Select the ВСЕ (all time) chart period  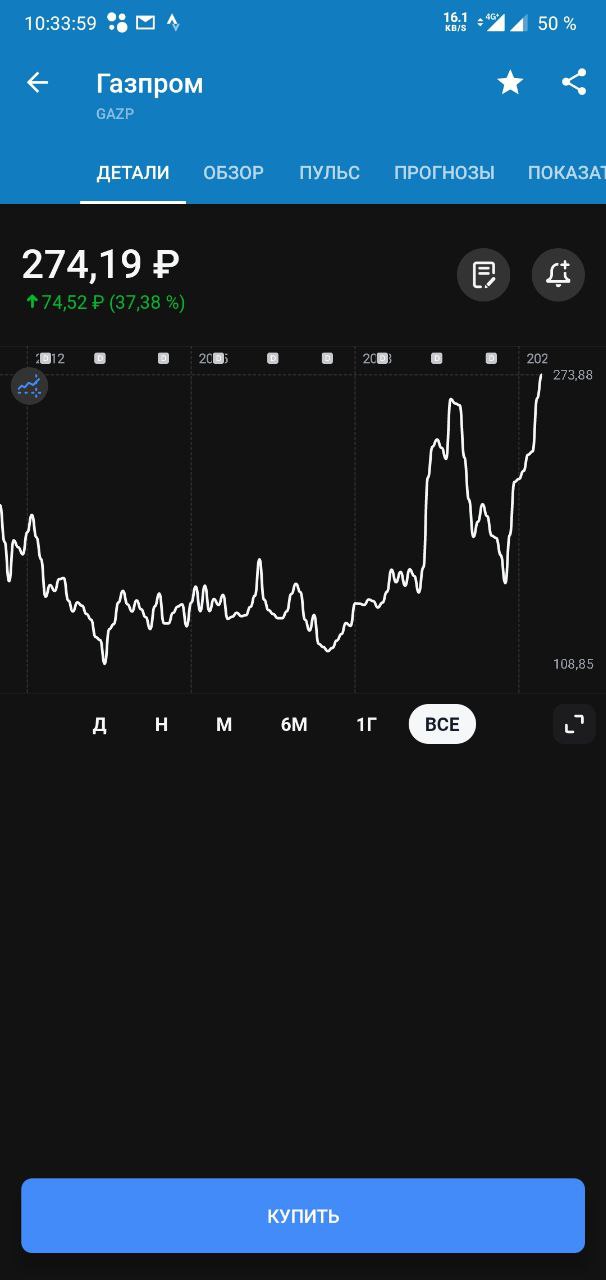(442, 724)
